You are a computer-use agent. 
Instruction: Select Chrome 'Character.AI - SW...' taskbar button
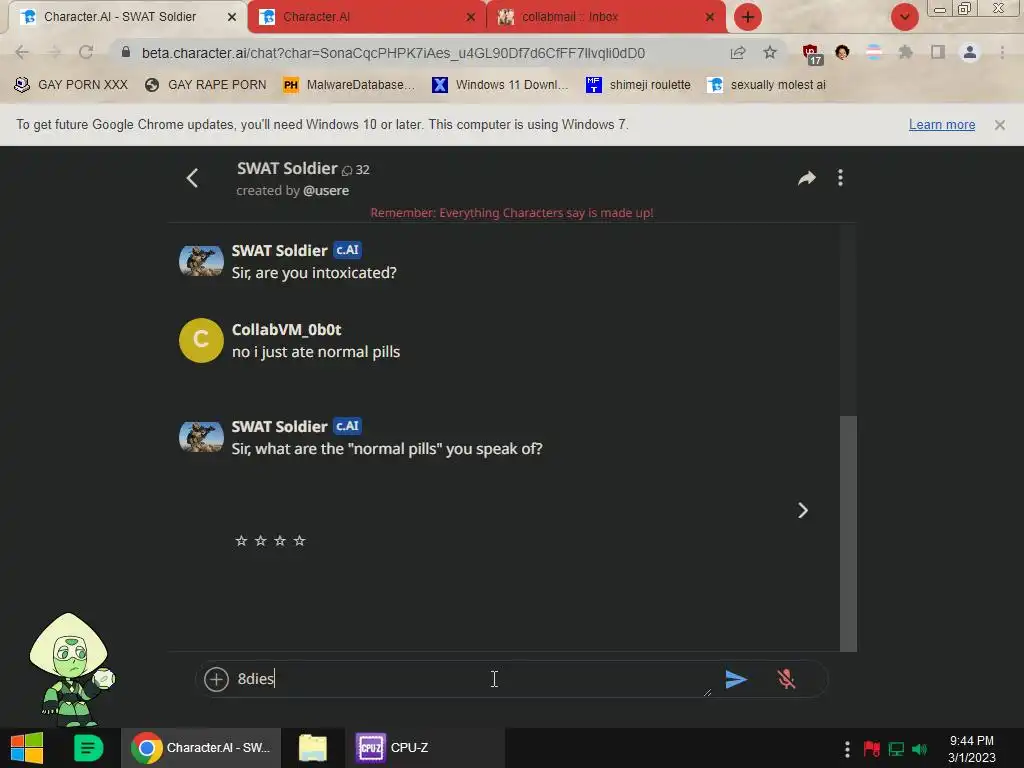(x=201, y=748)
